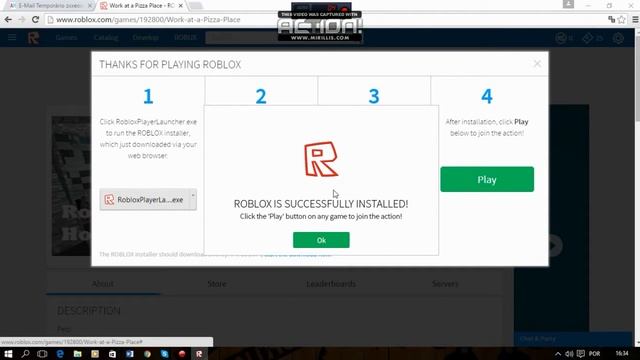This screenshot has height=360, width=640.
Task: Reload the page with the refresh icon
Action: pos(36,19)
